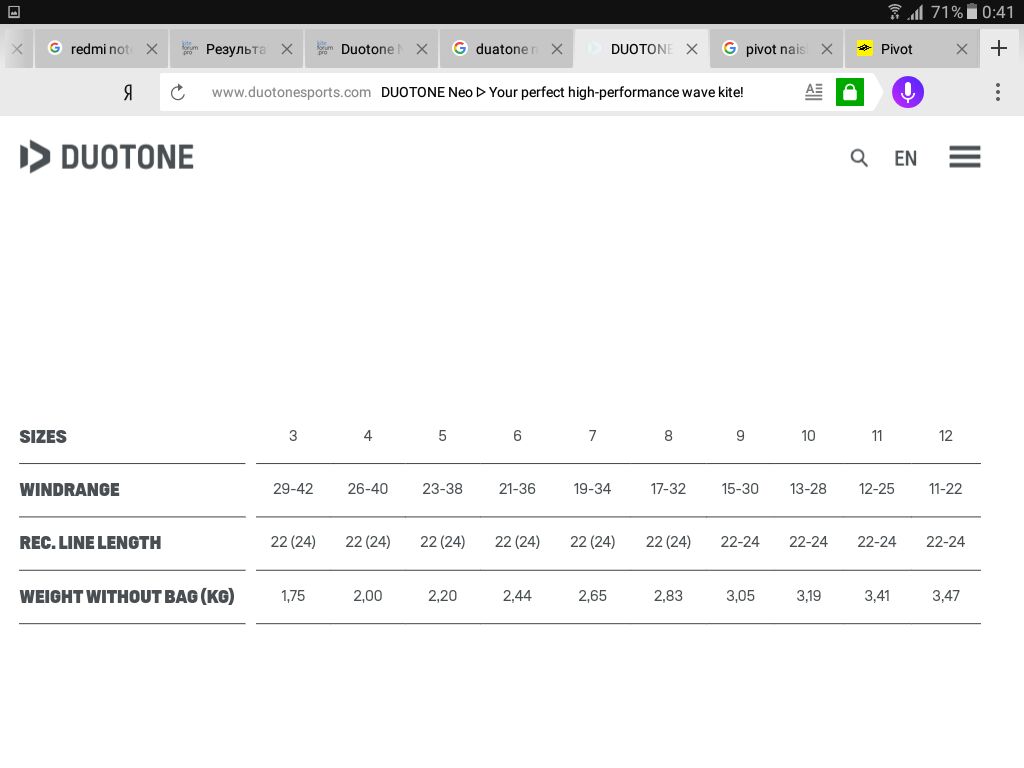Click weight value 1,75
The image size is (1024, 768).
pos(293,596)
